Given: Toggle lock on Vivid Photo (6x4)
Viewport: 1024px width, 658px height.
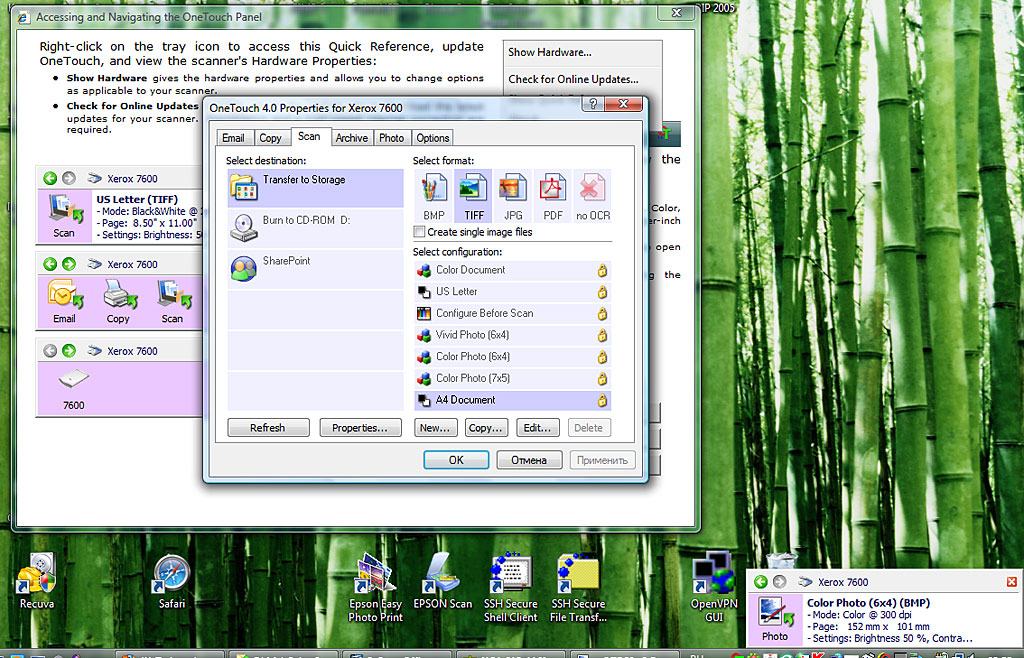Looking at the screenshot, I should tap(602, 336).
